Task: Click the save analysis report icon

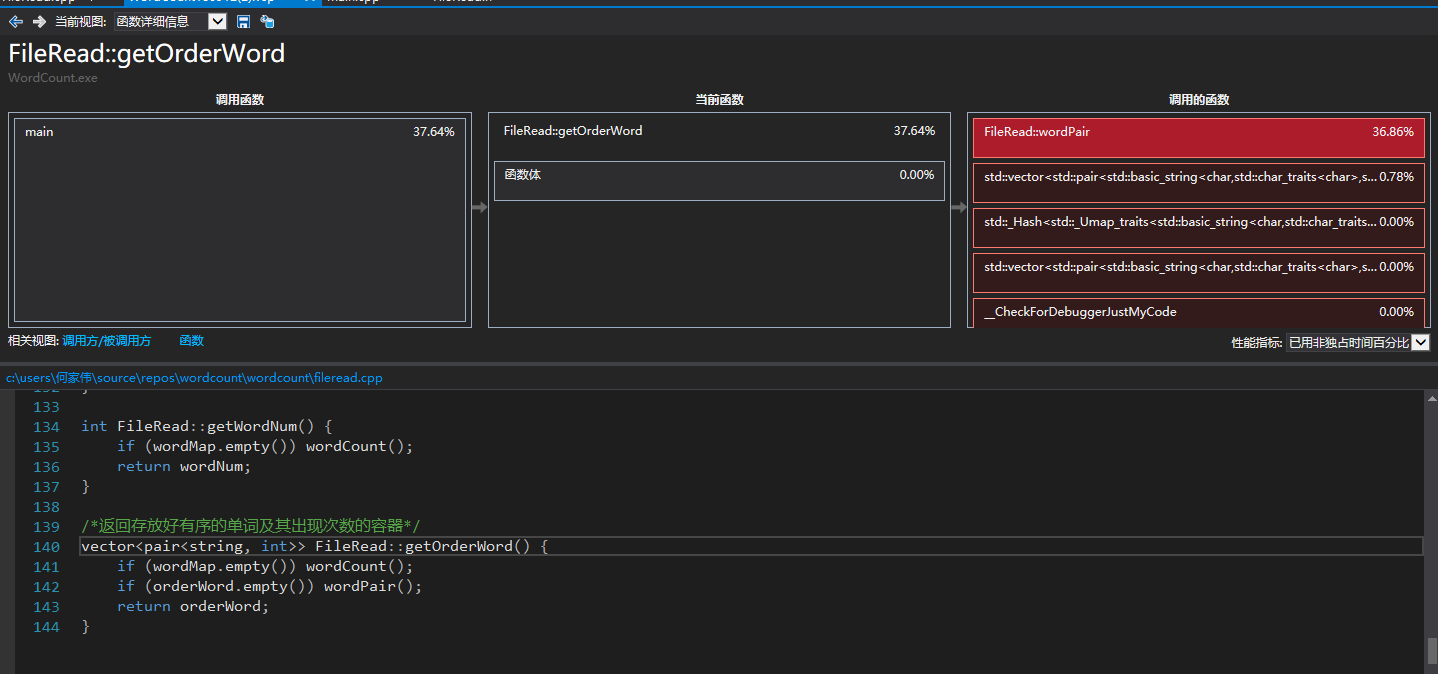Action: pos(243,21)
